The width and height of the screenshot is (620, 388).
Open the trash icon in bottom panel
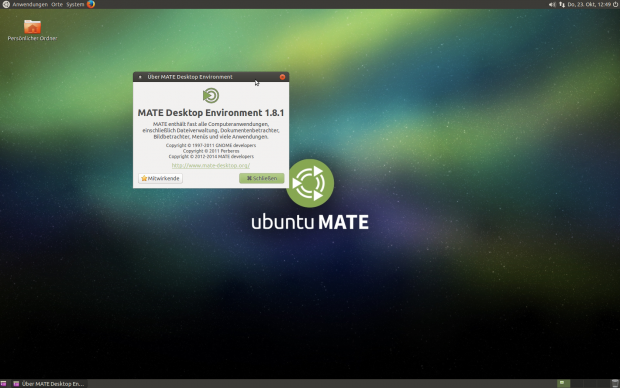pos(615,383)
